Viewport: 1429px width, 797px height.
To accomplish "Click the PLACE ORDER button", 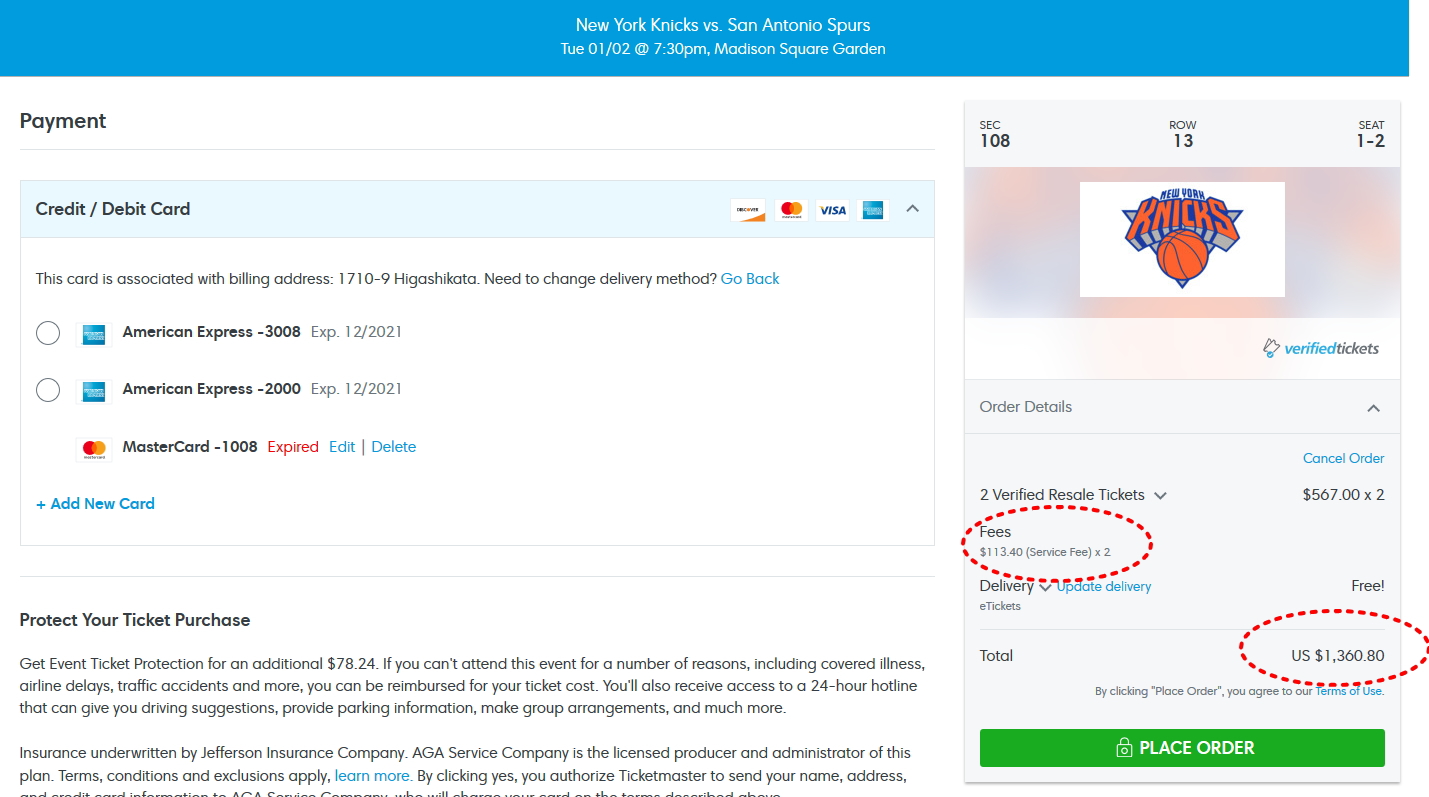I will [1182, 748].
